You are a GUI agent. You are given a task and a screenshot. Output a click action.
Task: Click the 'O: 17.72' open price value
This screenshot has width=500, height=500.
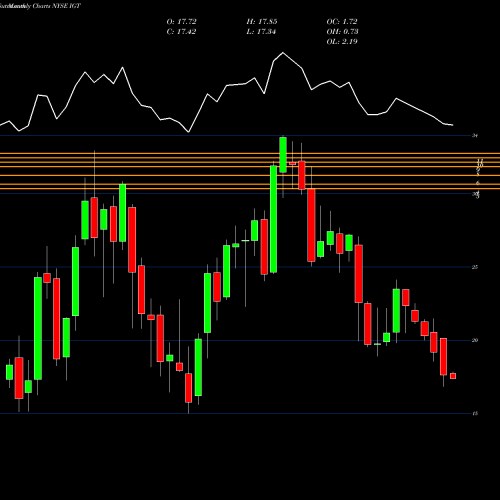[181, 22]
